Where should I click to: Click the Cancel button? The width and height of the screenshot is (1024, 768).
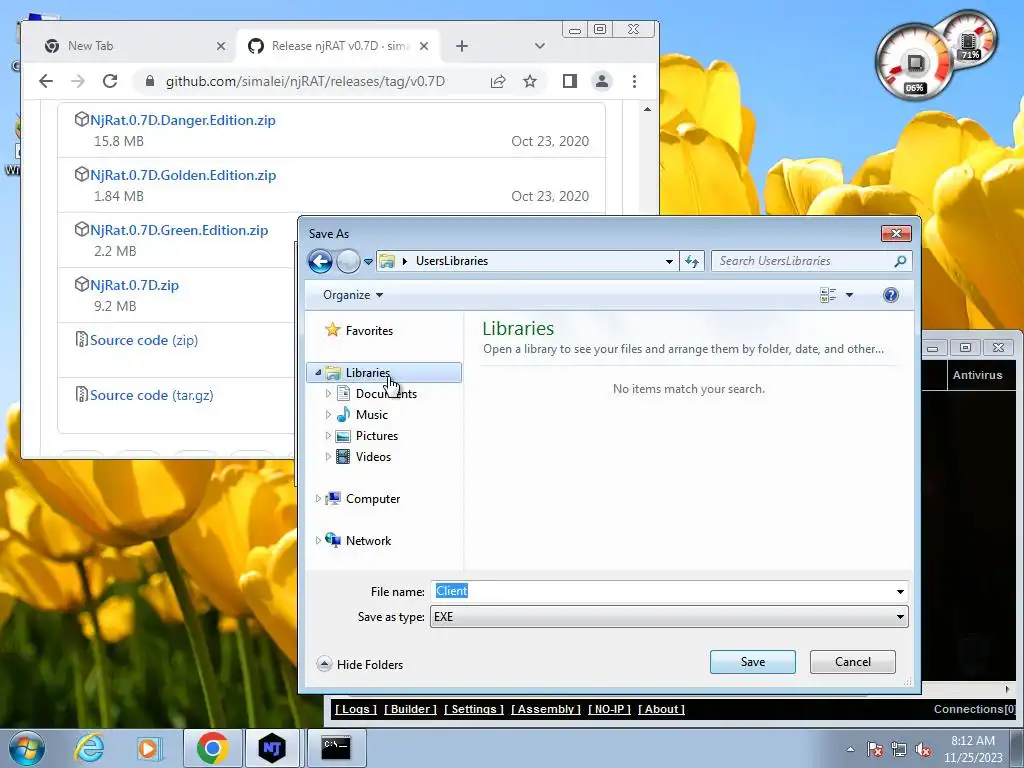(852, 662)
